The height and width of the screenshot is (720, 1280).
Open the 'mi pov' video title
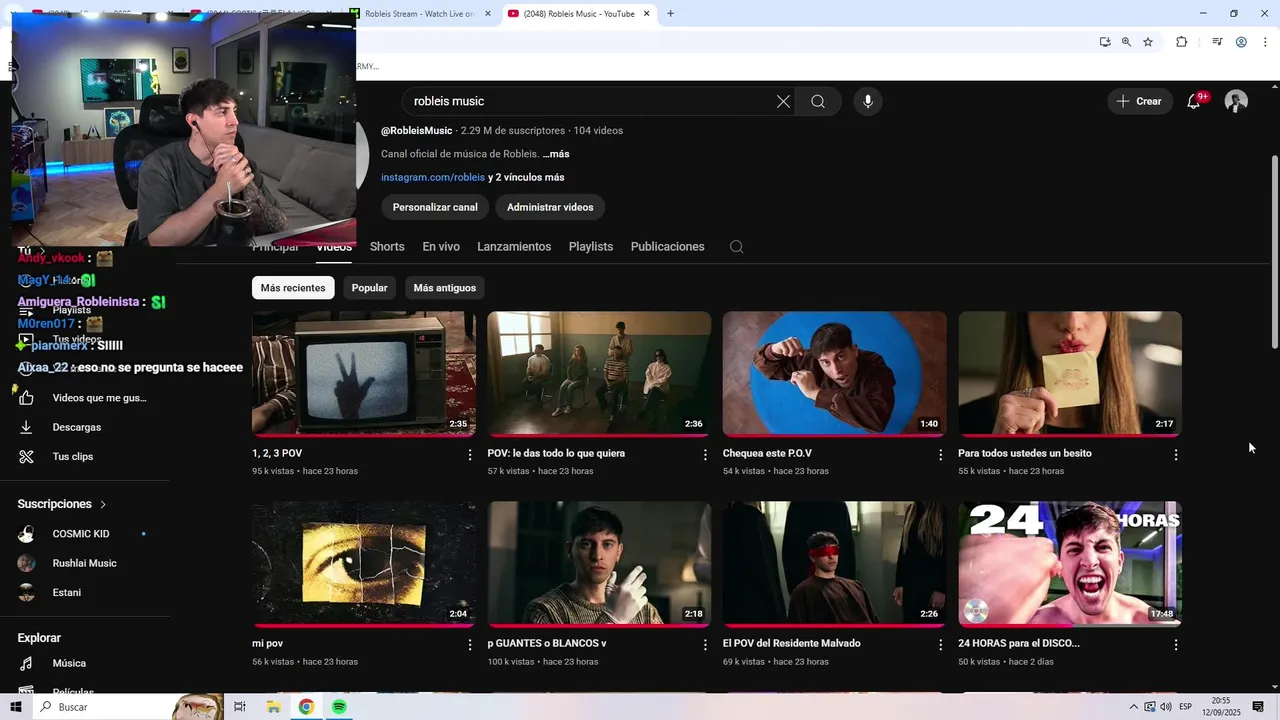268,644
